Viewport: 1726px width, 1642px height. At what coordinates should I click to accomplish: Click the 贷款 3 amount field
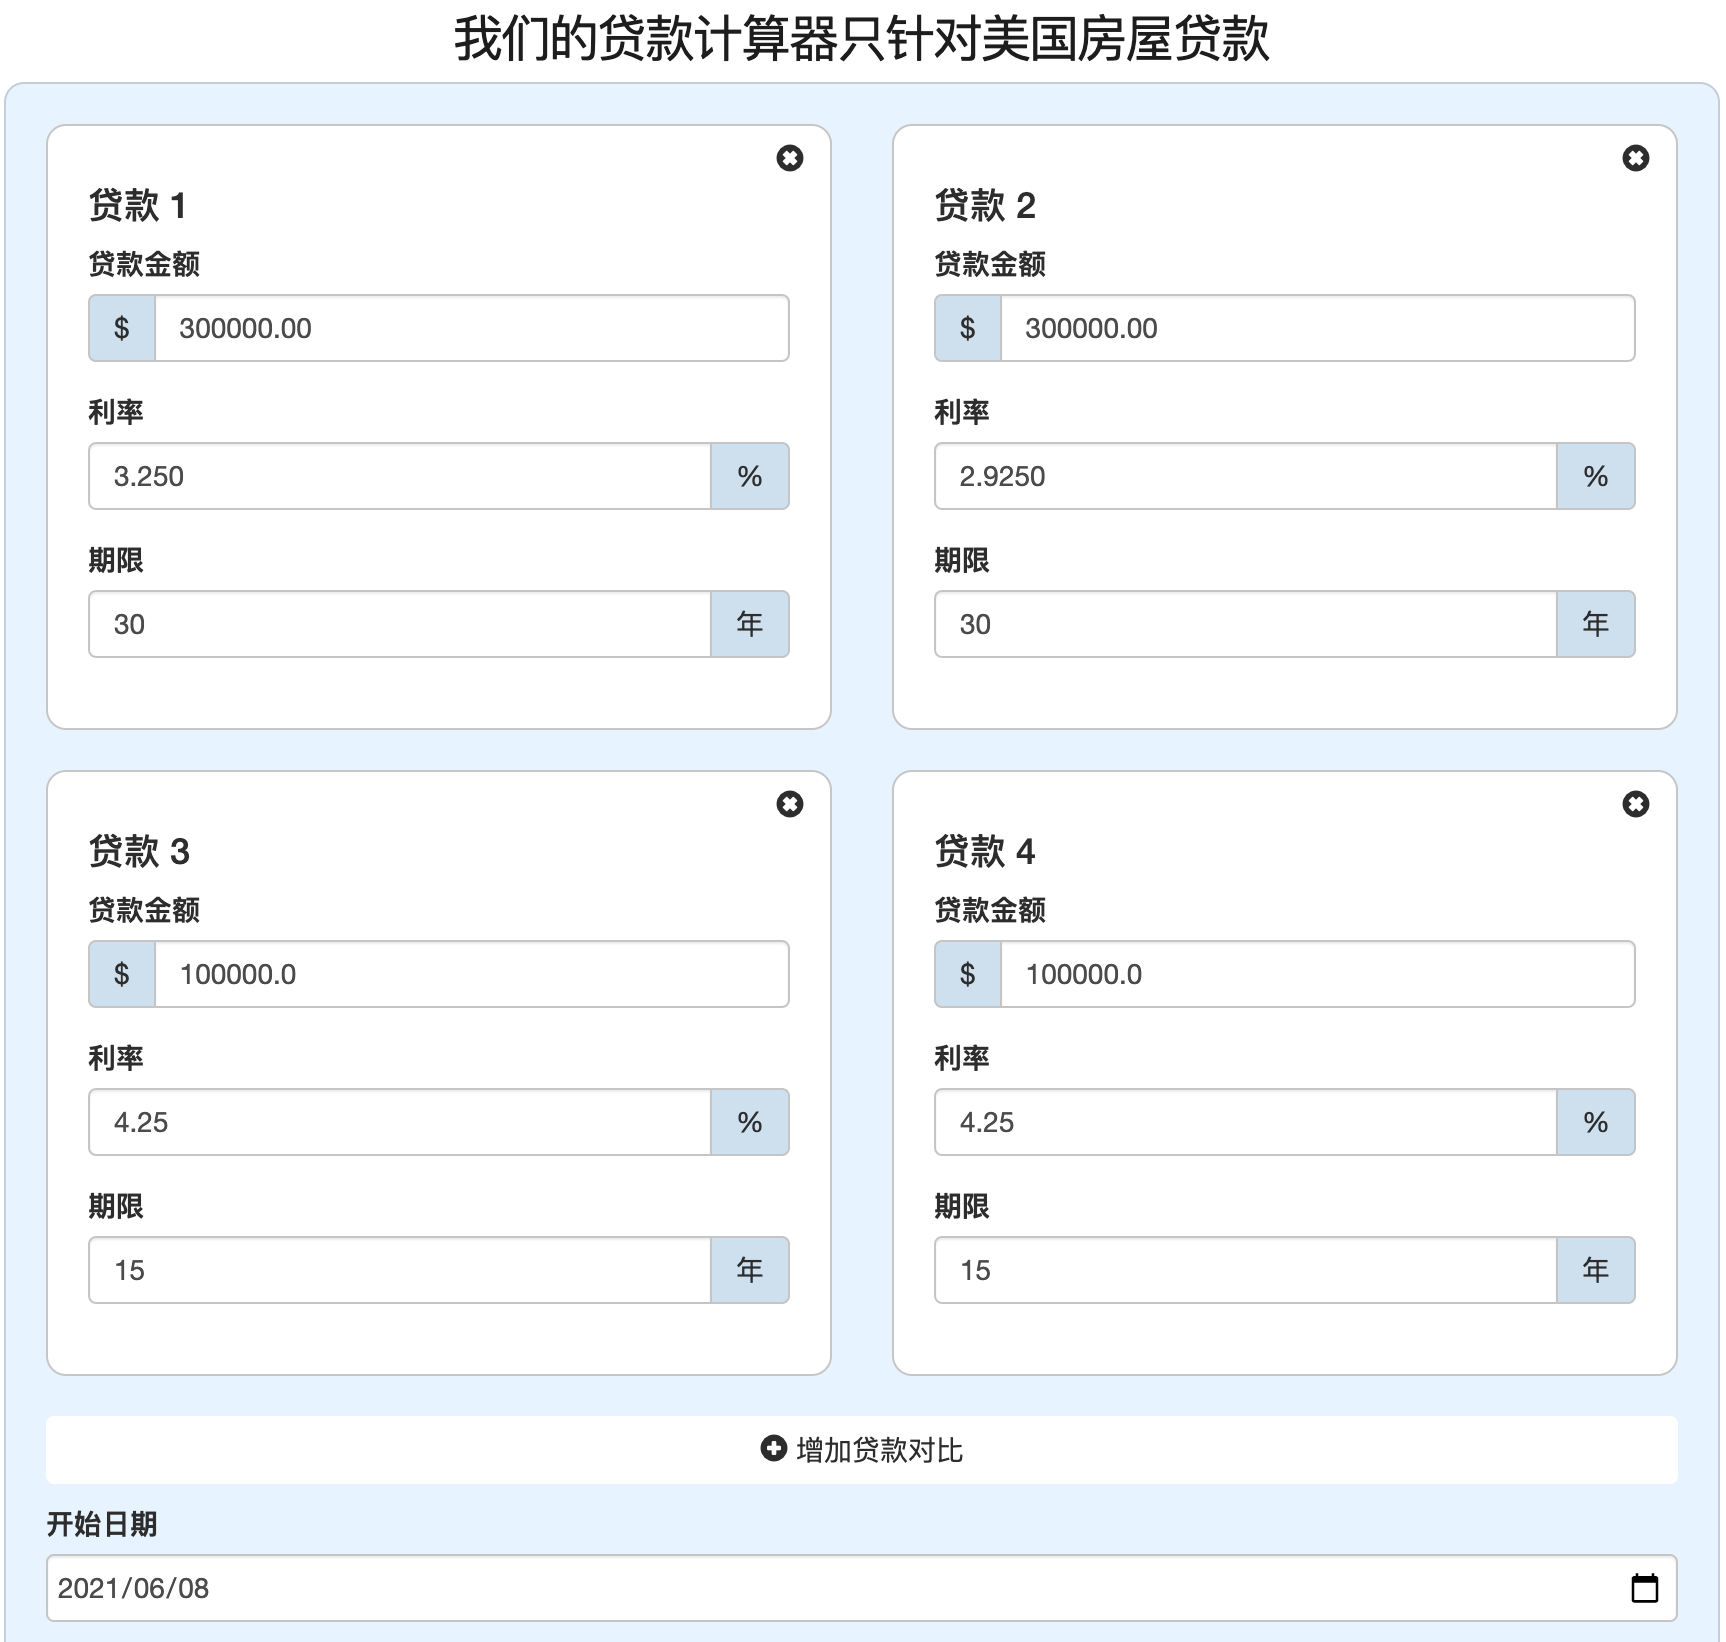[x=471, y=974]
